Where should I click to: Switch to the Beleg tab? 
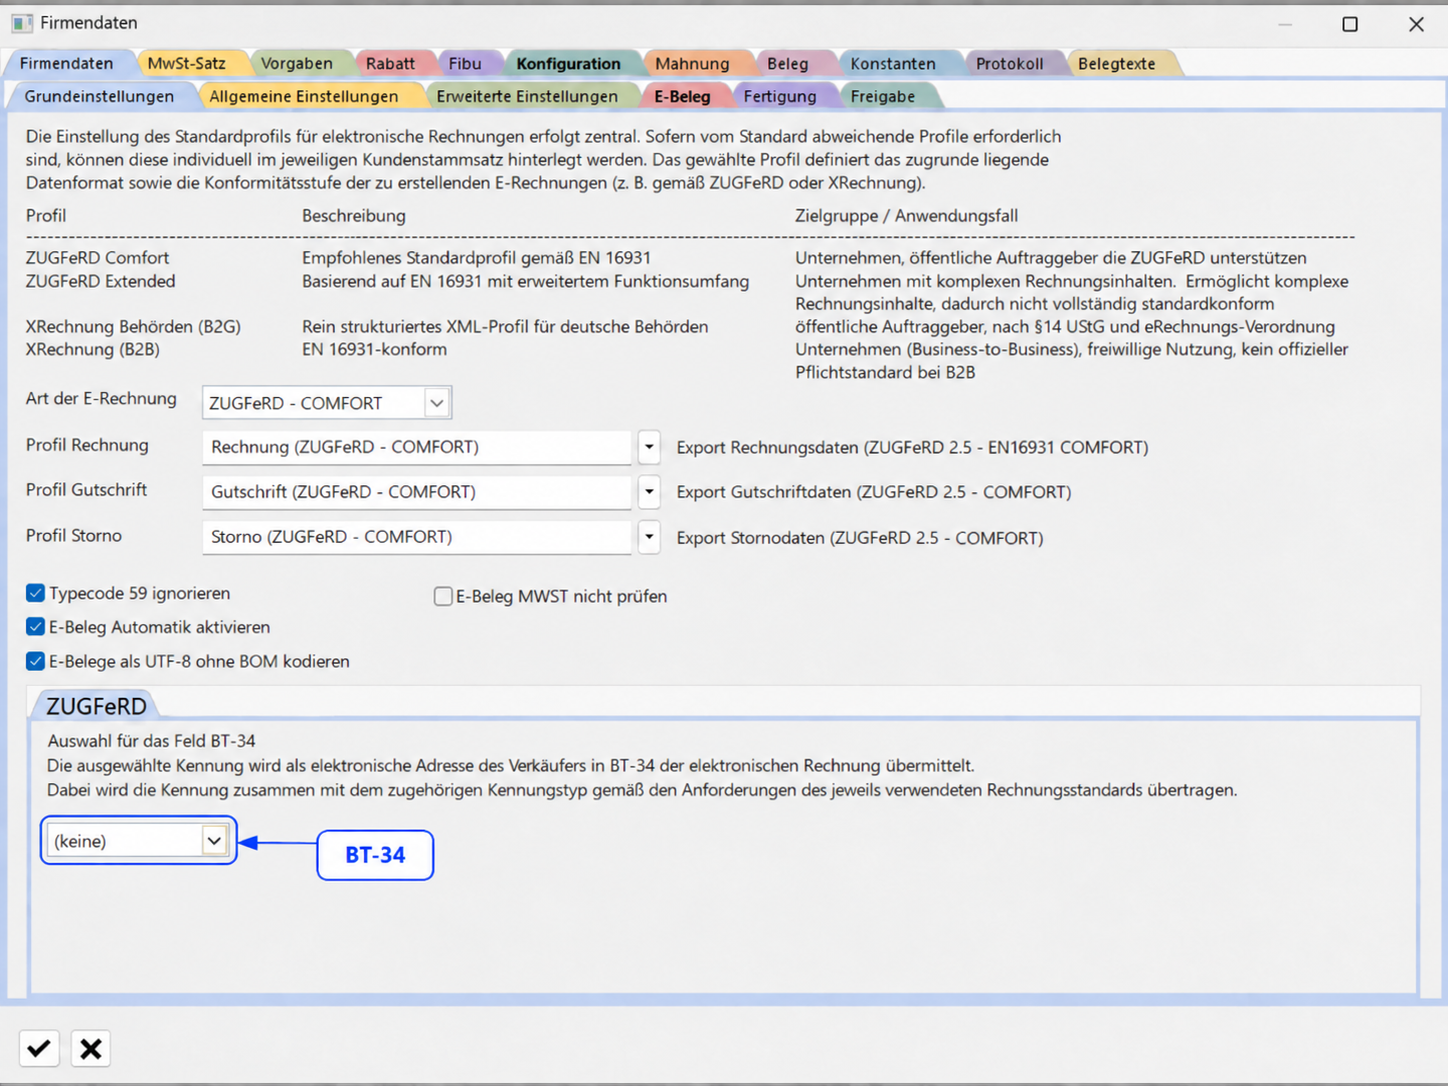pos(788,63)
